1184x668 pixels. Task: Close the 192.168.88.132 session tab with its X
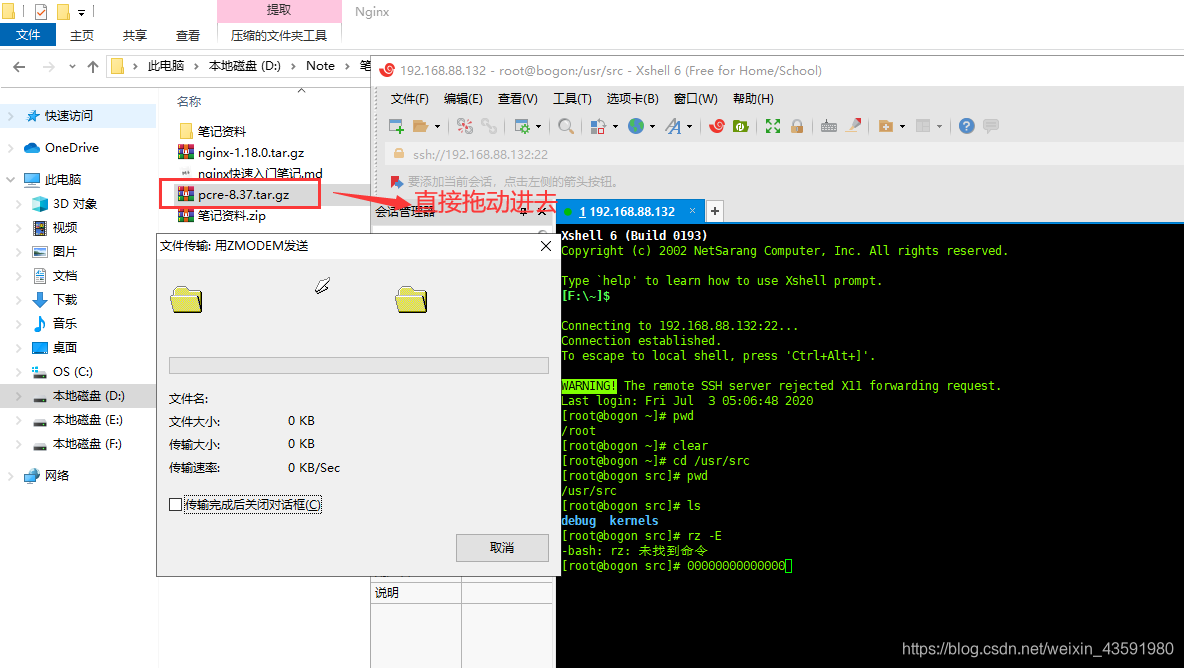pyautogui.click(x=692, y=211)
